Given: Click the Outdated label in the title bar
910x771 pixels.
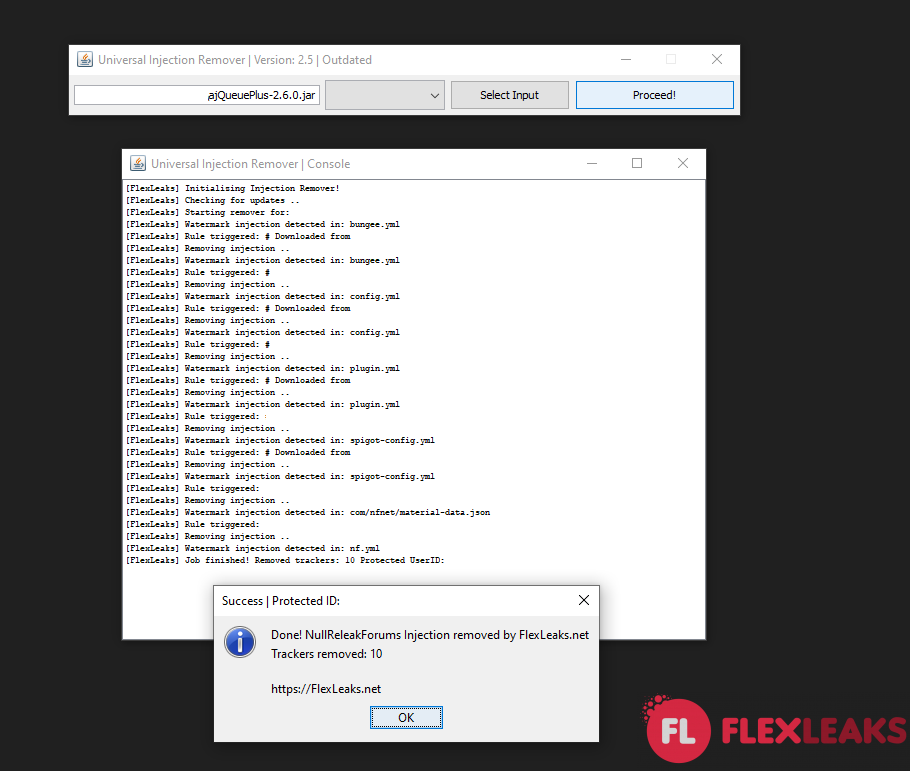Looking at the screenshot, I should tap(347, 59).
